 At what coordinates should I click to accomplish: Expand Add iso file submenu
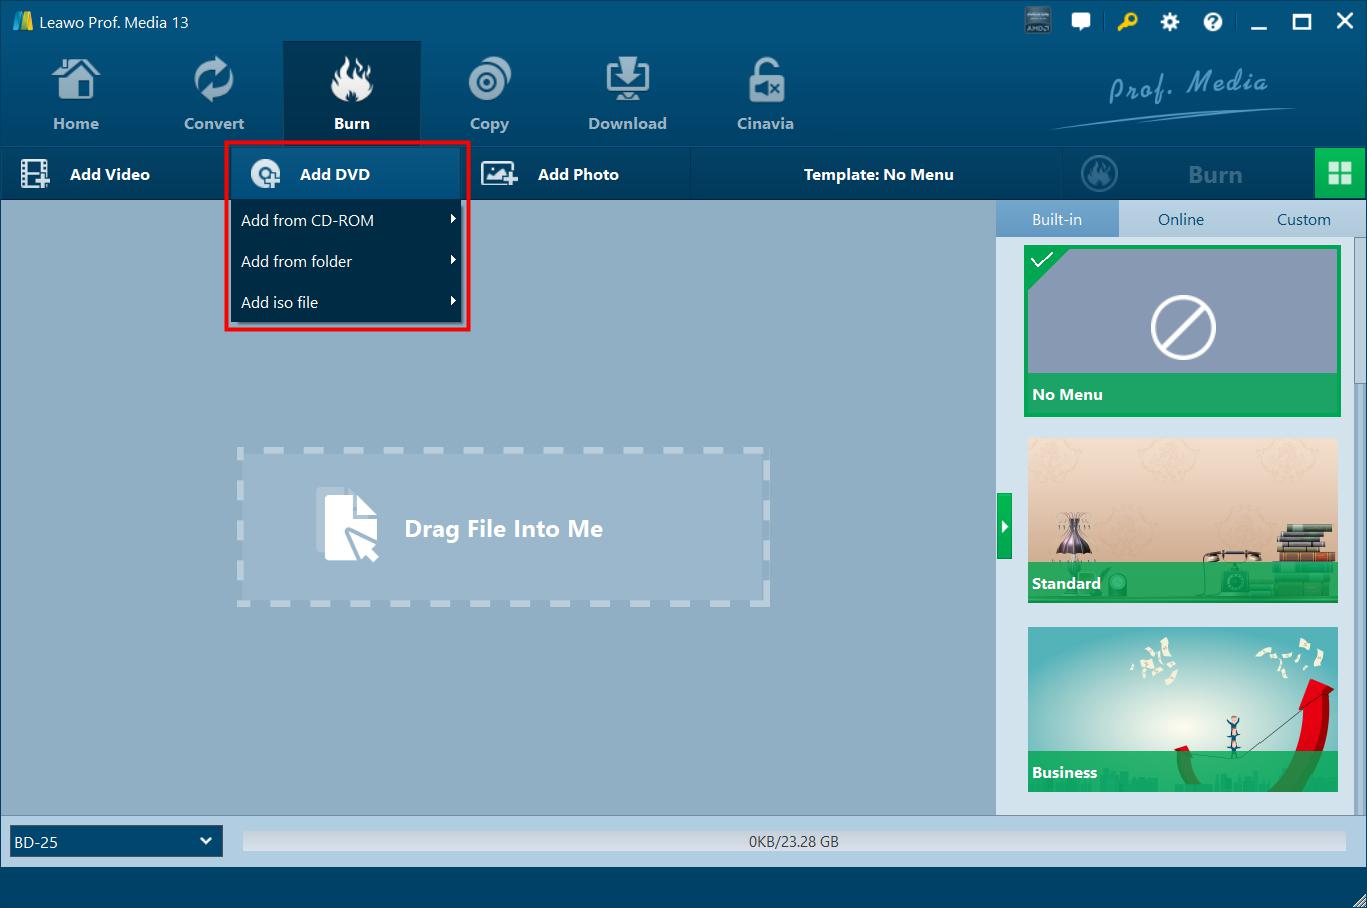[x=346, y=302]
